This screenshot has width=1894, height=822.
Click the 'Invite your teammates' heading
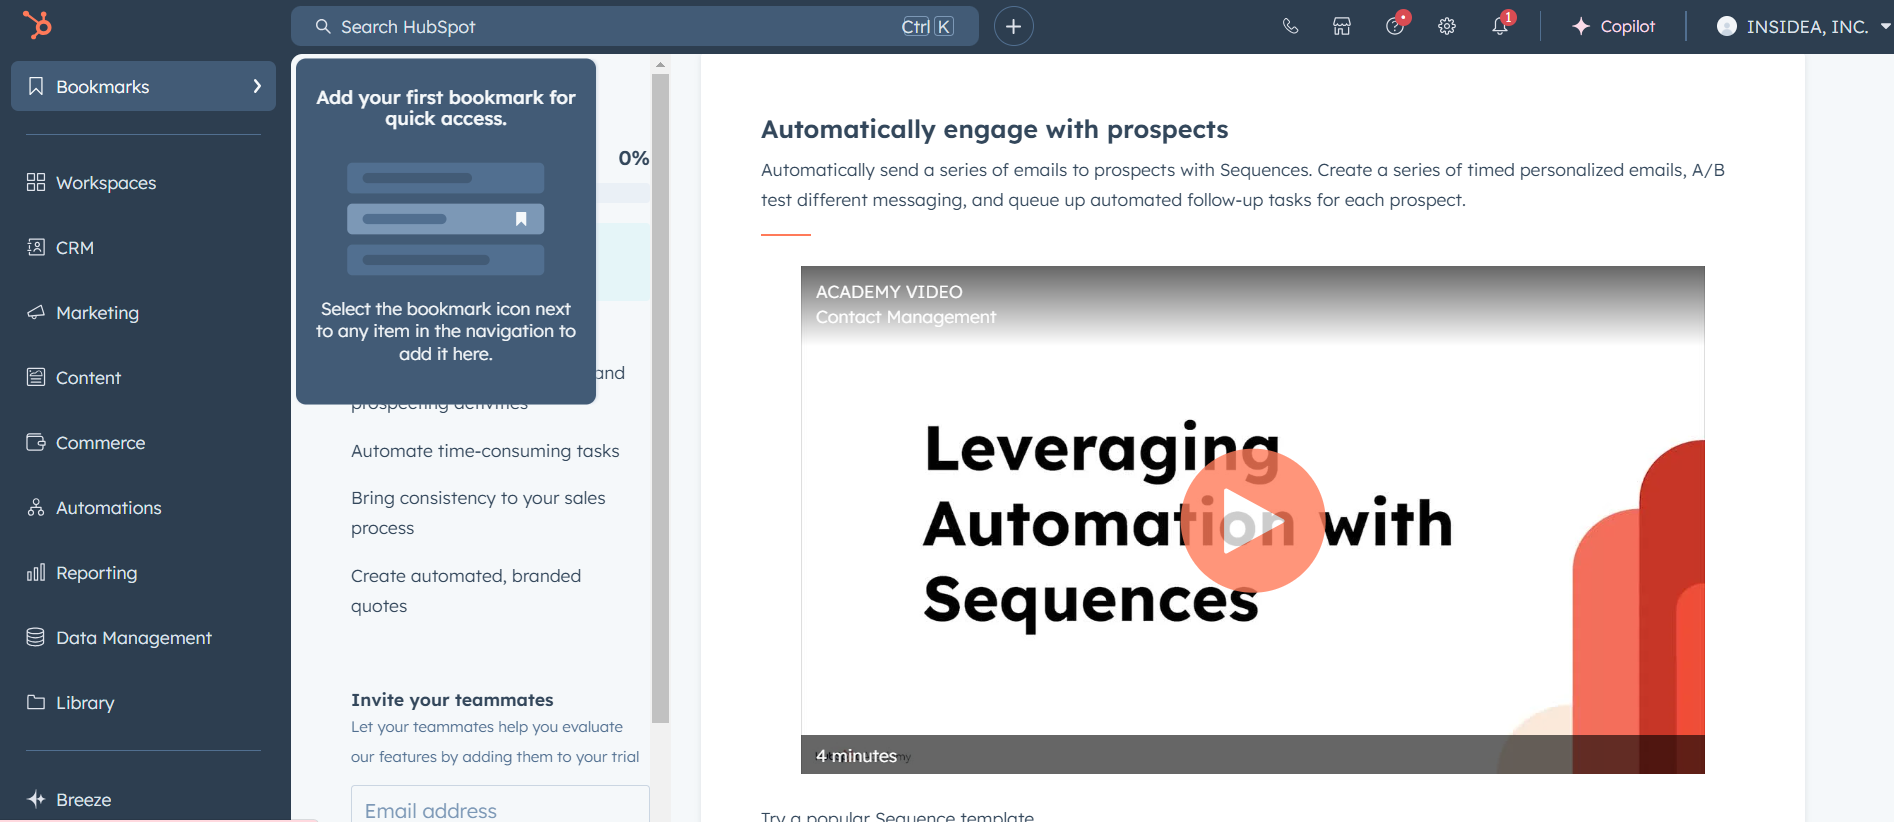(x=452, y=700)
